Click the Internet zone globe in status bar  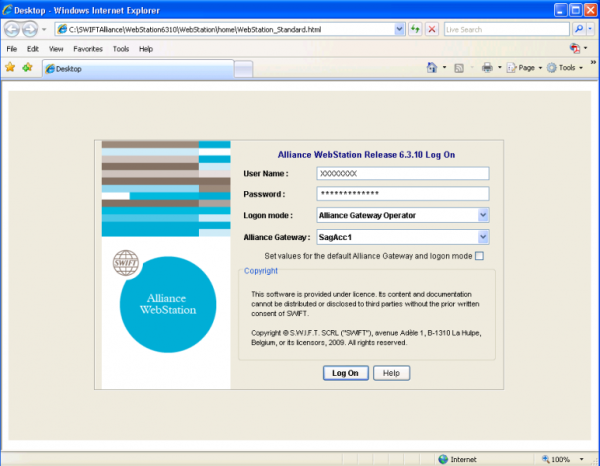443,459
